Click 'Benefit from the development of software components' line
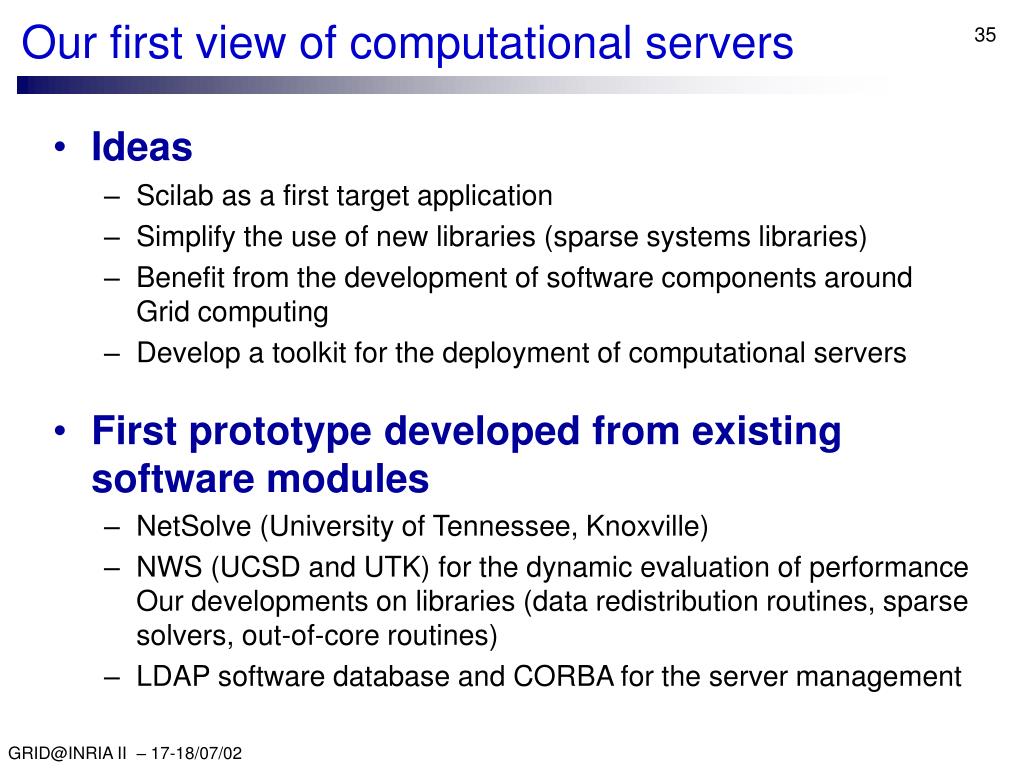Viewport: 1024px width, 768px height. (x=524, y=278)
